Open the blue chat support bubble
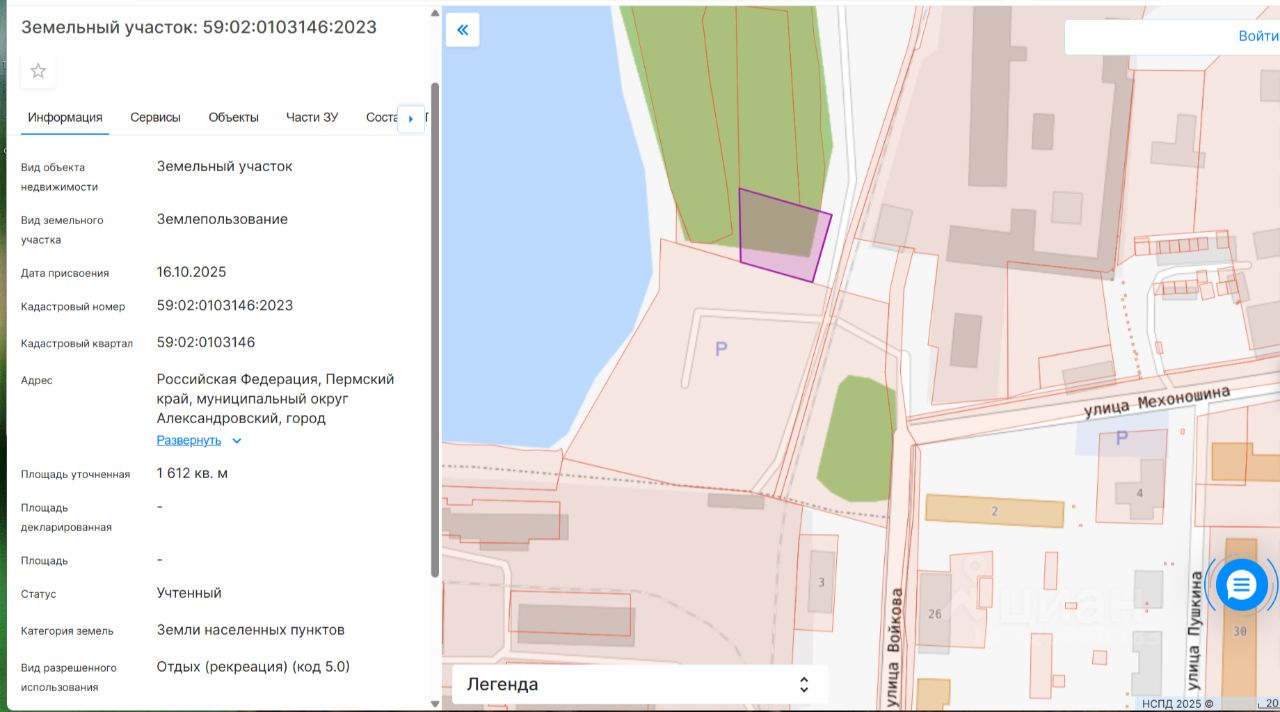Screen dimensions: 1280x712 1241,585
